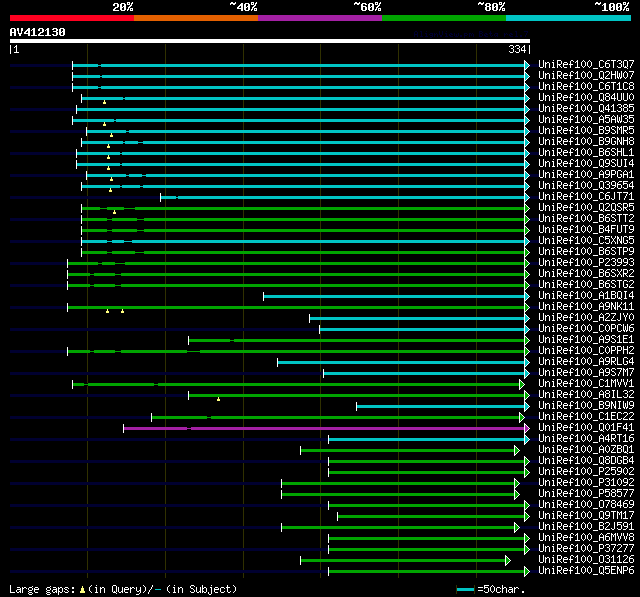This screenshot has width=640, height=597.
Task: Select the UniRef100_B9NIW9 label
Action: tap(586, 406)
